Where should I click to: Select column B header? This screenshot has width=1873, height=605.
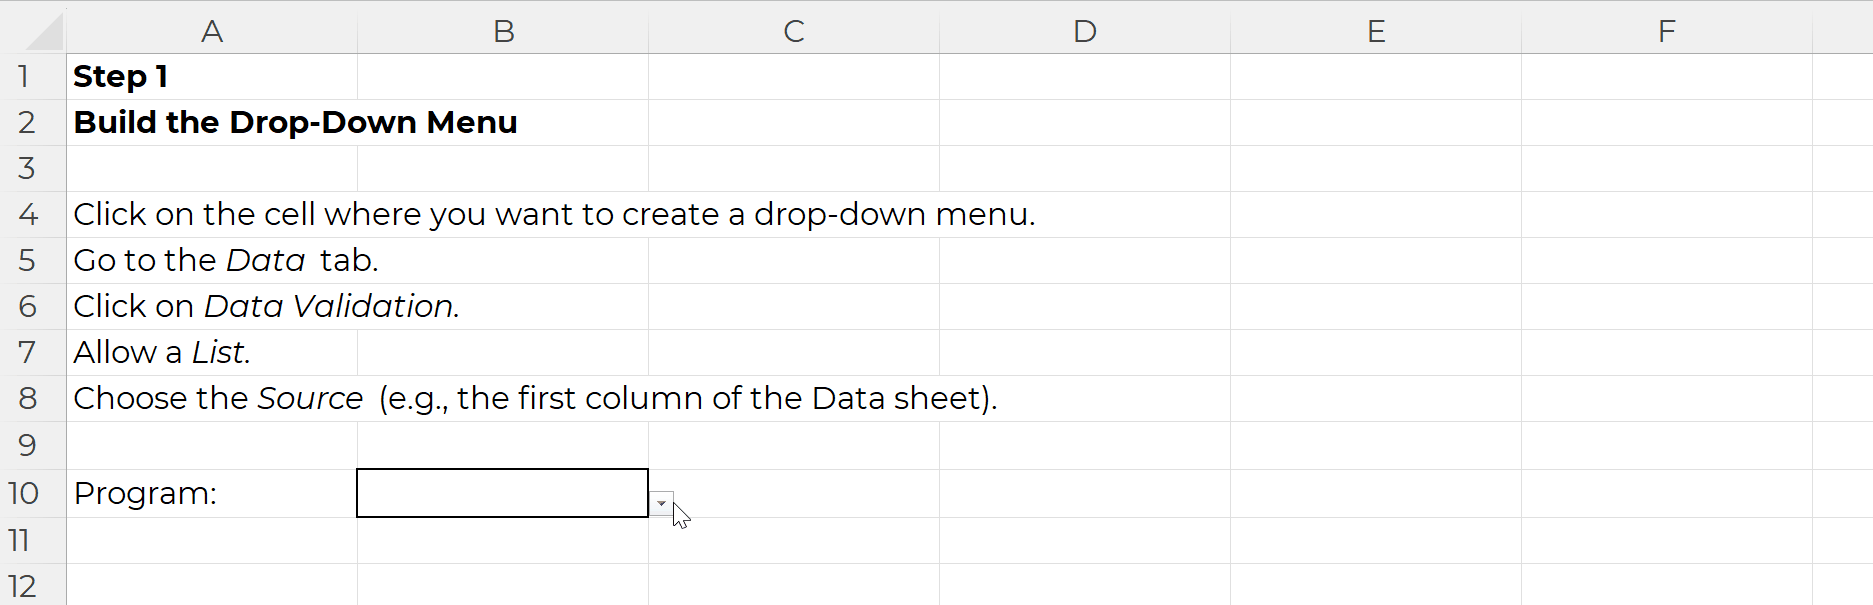click(x=503, y=31)
